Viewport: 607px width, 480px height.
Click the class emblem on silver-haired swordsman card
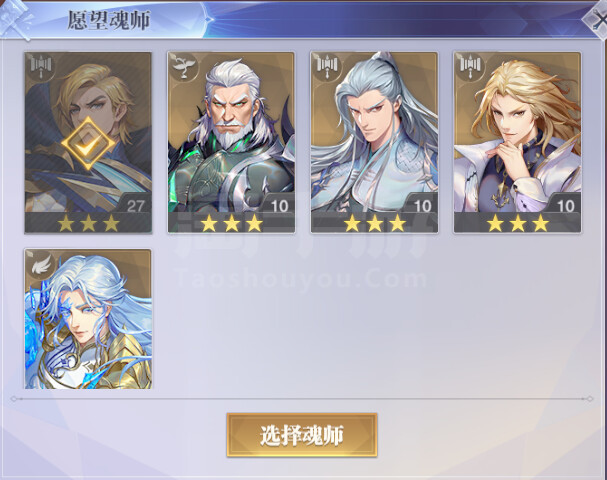tap(327, 67)
